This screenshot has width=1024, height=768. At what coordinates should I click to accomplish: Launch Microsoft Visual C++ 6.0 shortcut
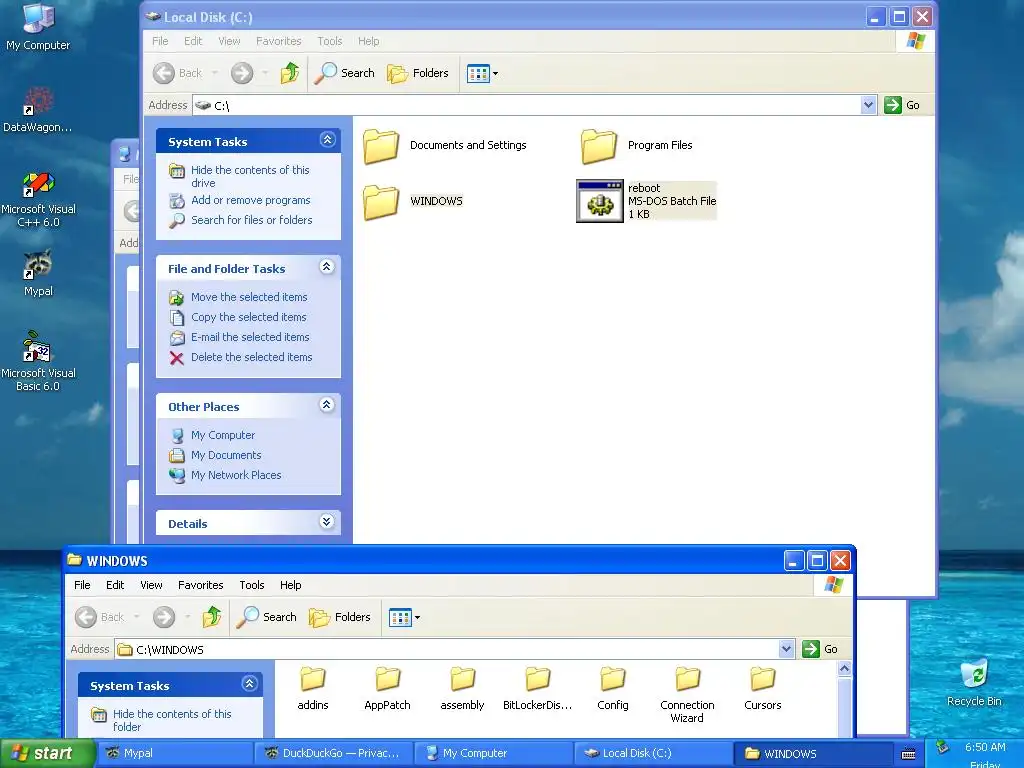point(38,199)
